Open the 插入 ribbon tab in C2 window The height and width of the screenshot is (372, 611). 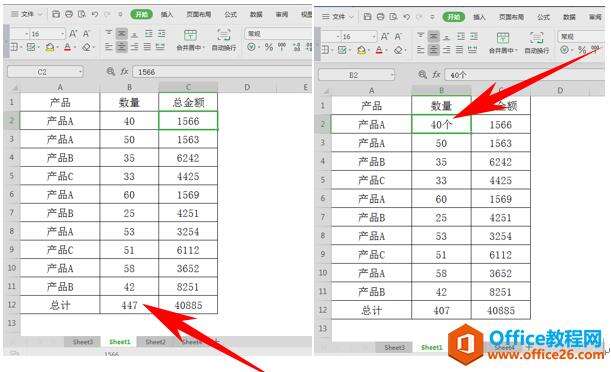coord(167,14)
